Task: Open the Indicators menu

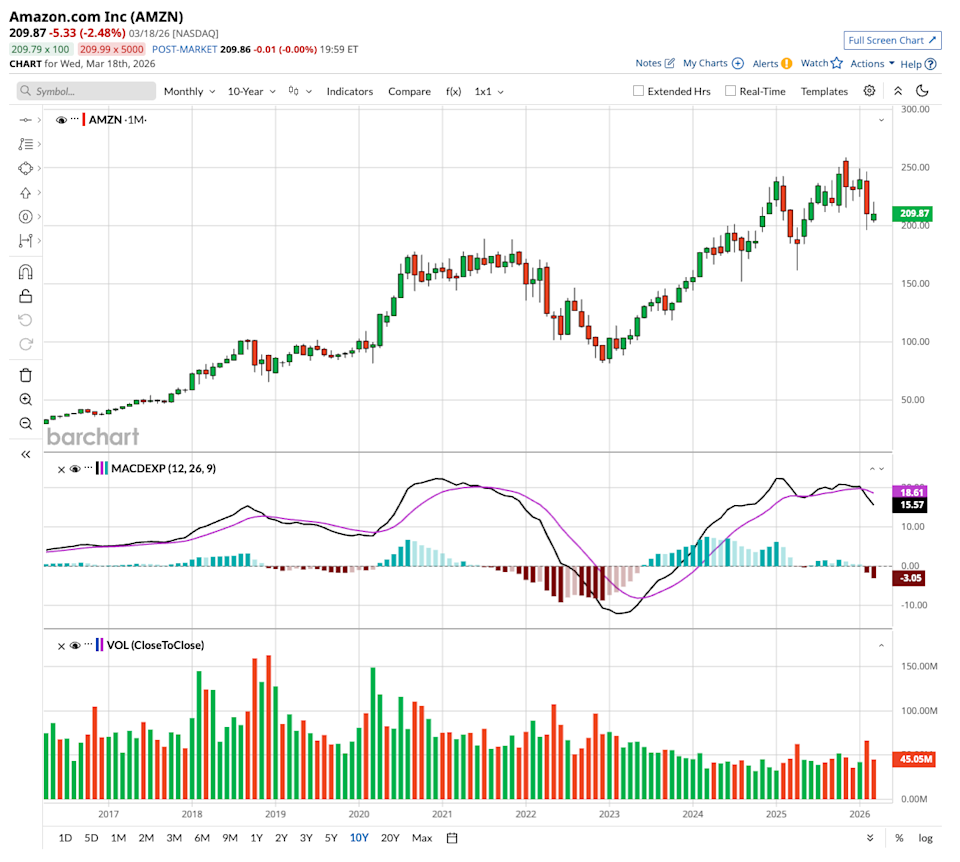Action: (x=349, y=91)
